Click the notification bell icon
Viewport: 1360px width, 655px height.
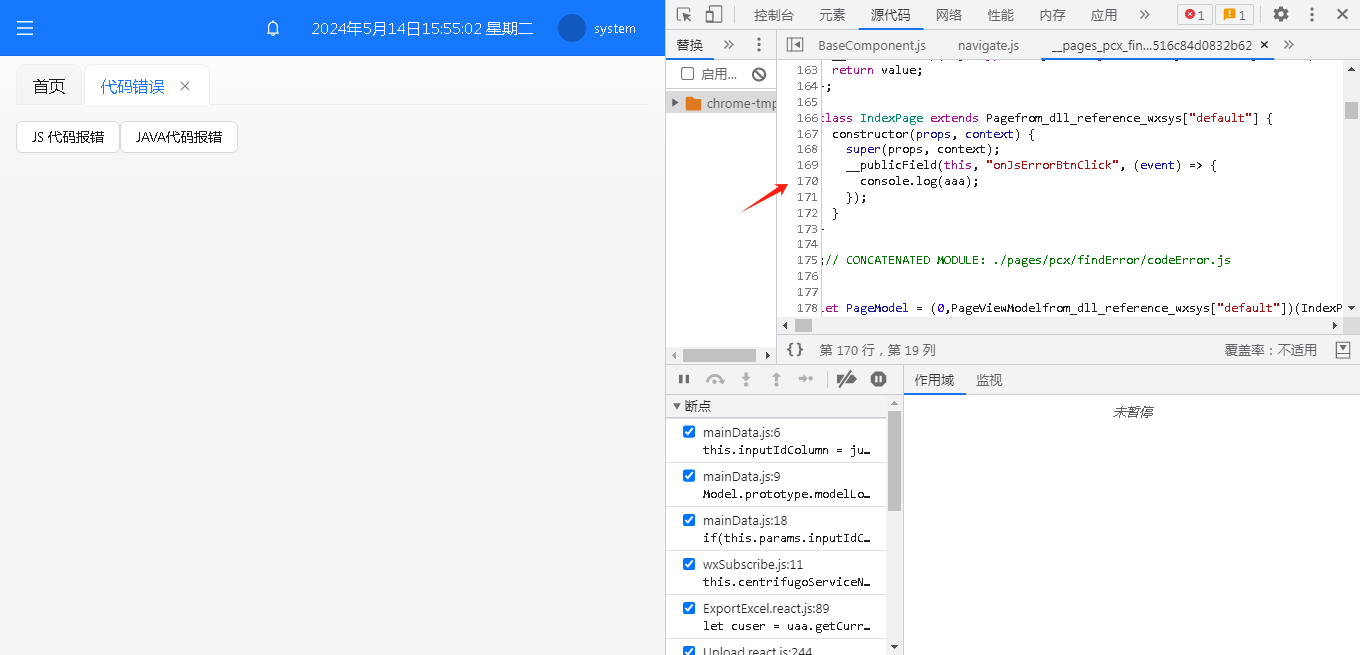(x=273, y=29)
